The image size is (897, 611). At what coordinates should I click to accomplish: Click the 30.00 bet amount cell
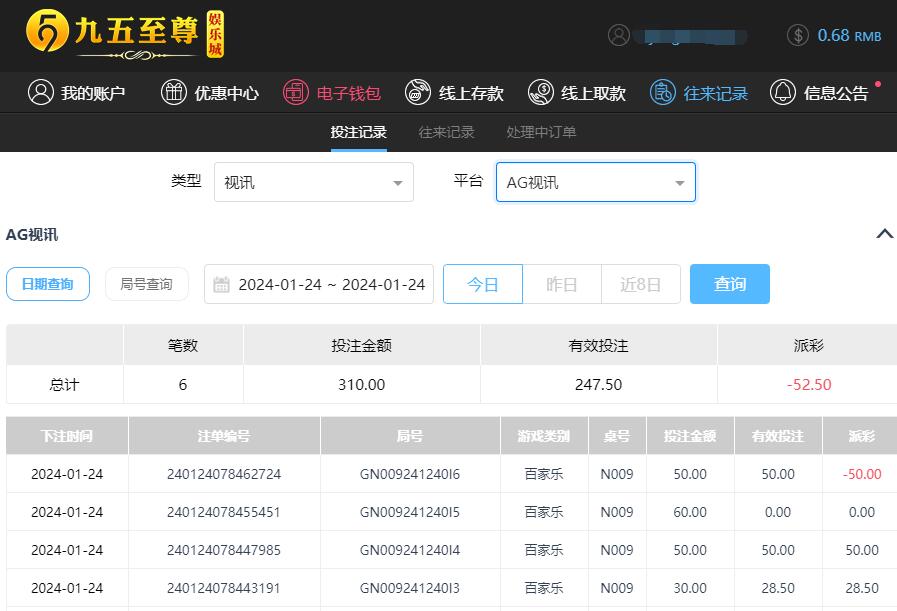tap(690, 588)
